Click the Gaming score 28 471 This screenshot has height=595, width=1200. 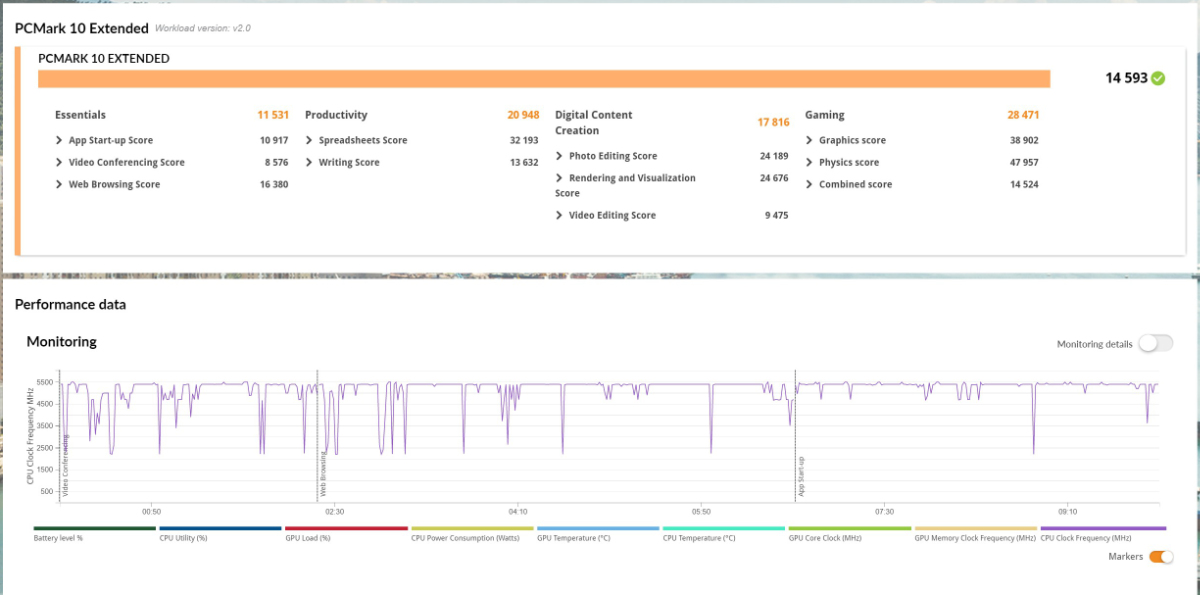(x=1023, y=115)
